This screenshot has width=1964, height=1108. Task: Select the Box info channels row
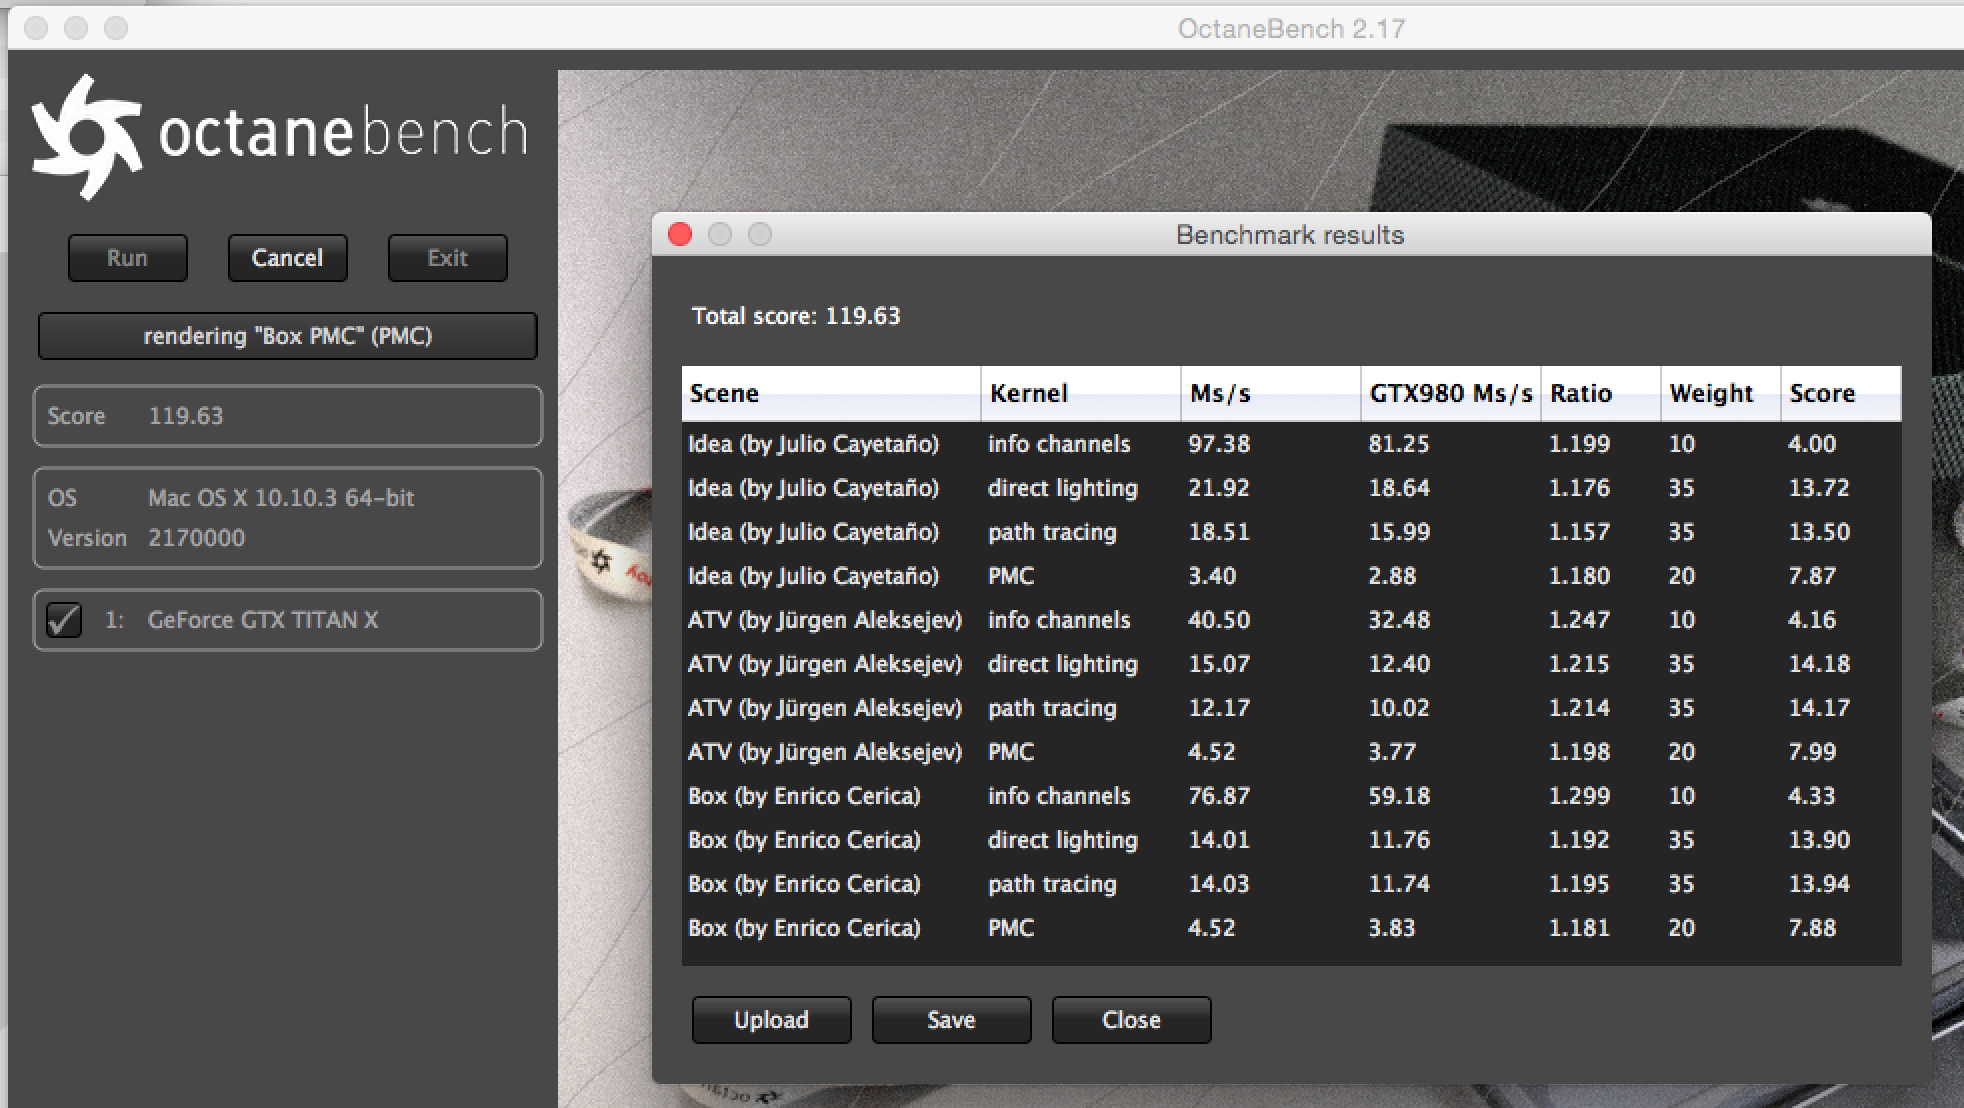1291,796
